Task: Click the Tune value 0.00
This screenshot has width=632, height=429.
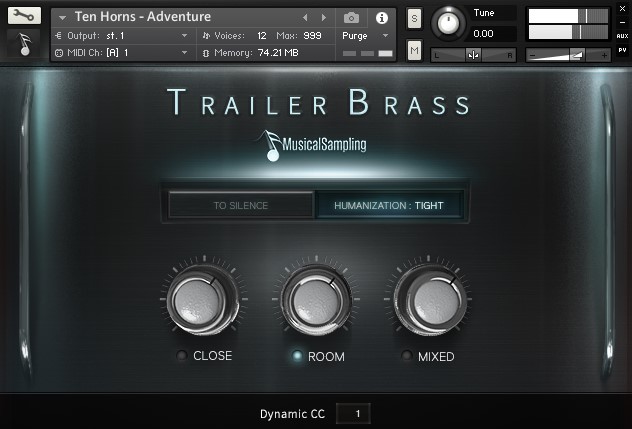Action: (x=483, y=33)
